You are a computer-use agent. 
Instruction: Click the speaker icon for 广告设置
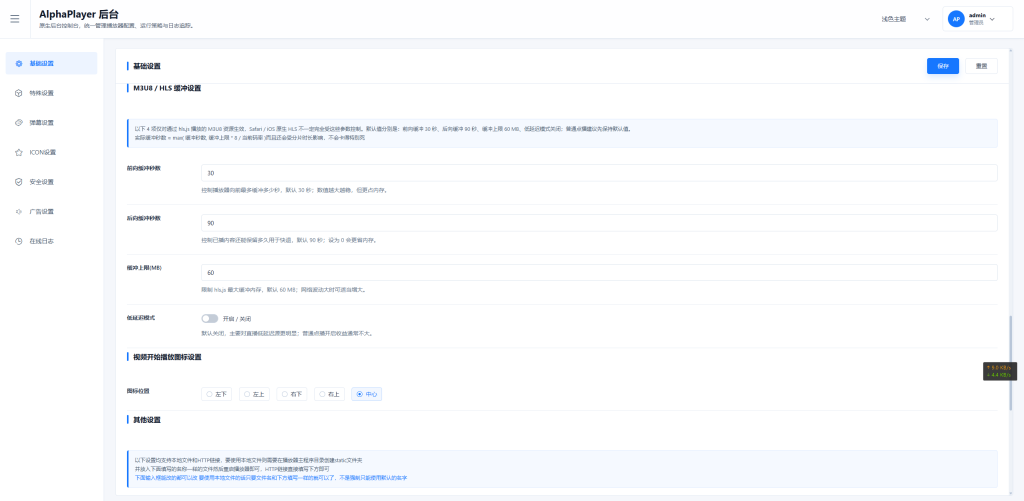coord(19,212)
